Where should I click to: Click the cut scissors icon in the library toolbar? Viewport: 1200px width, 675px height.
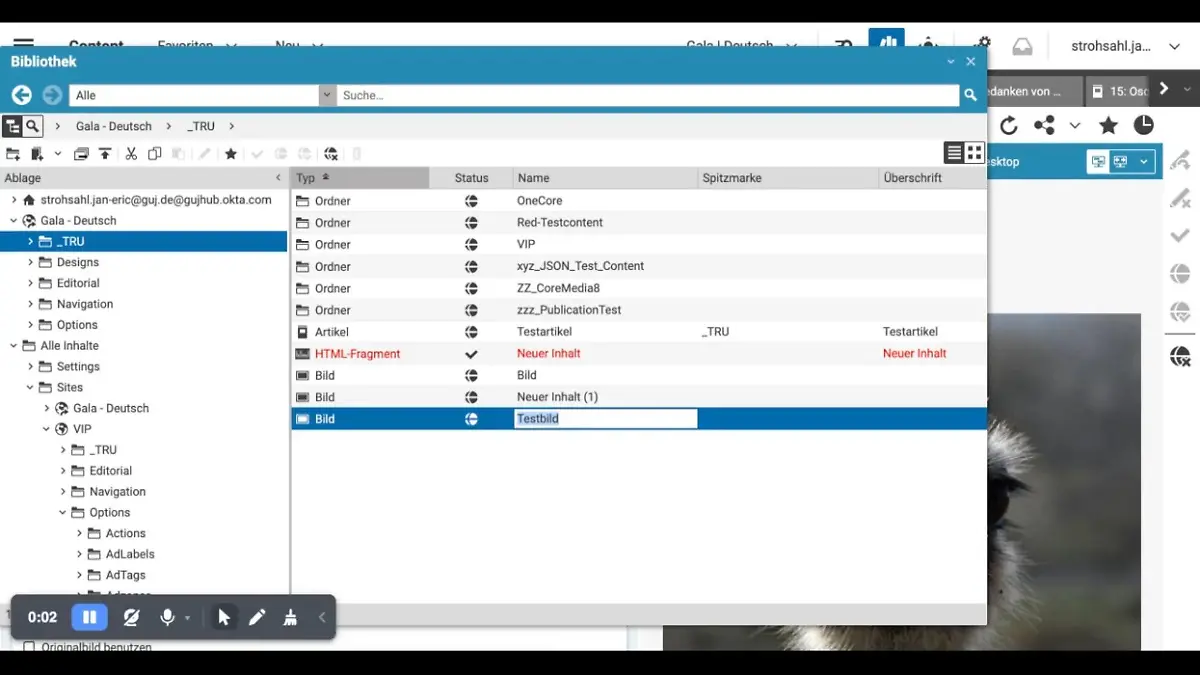pyautogui.click(x=131, y=154)
